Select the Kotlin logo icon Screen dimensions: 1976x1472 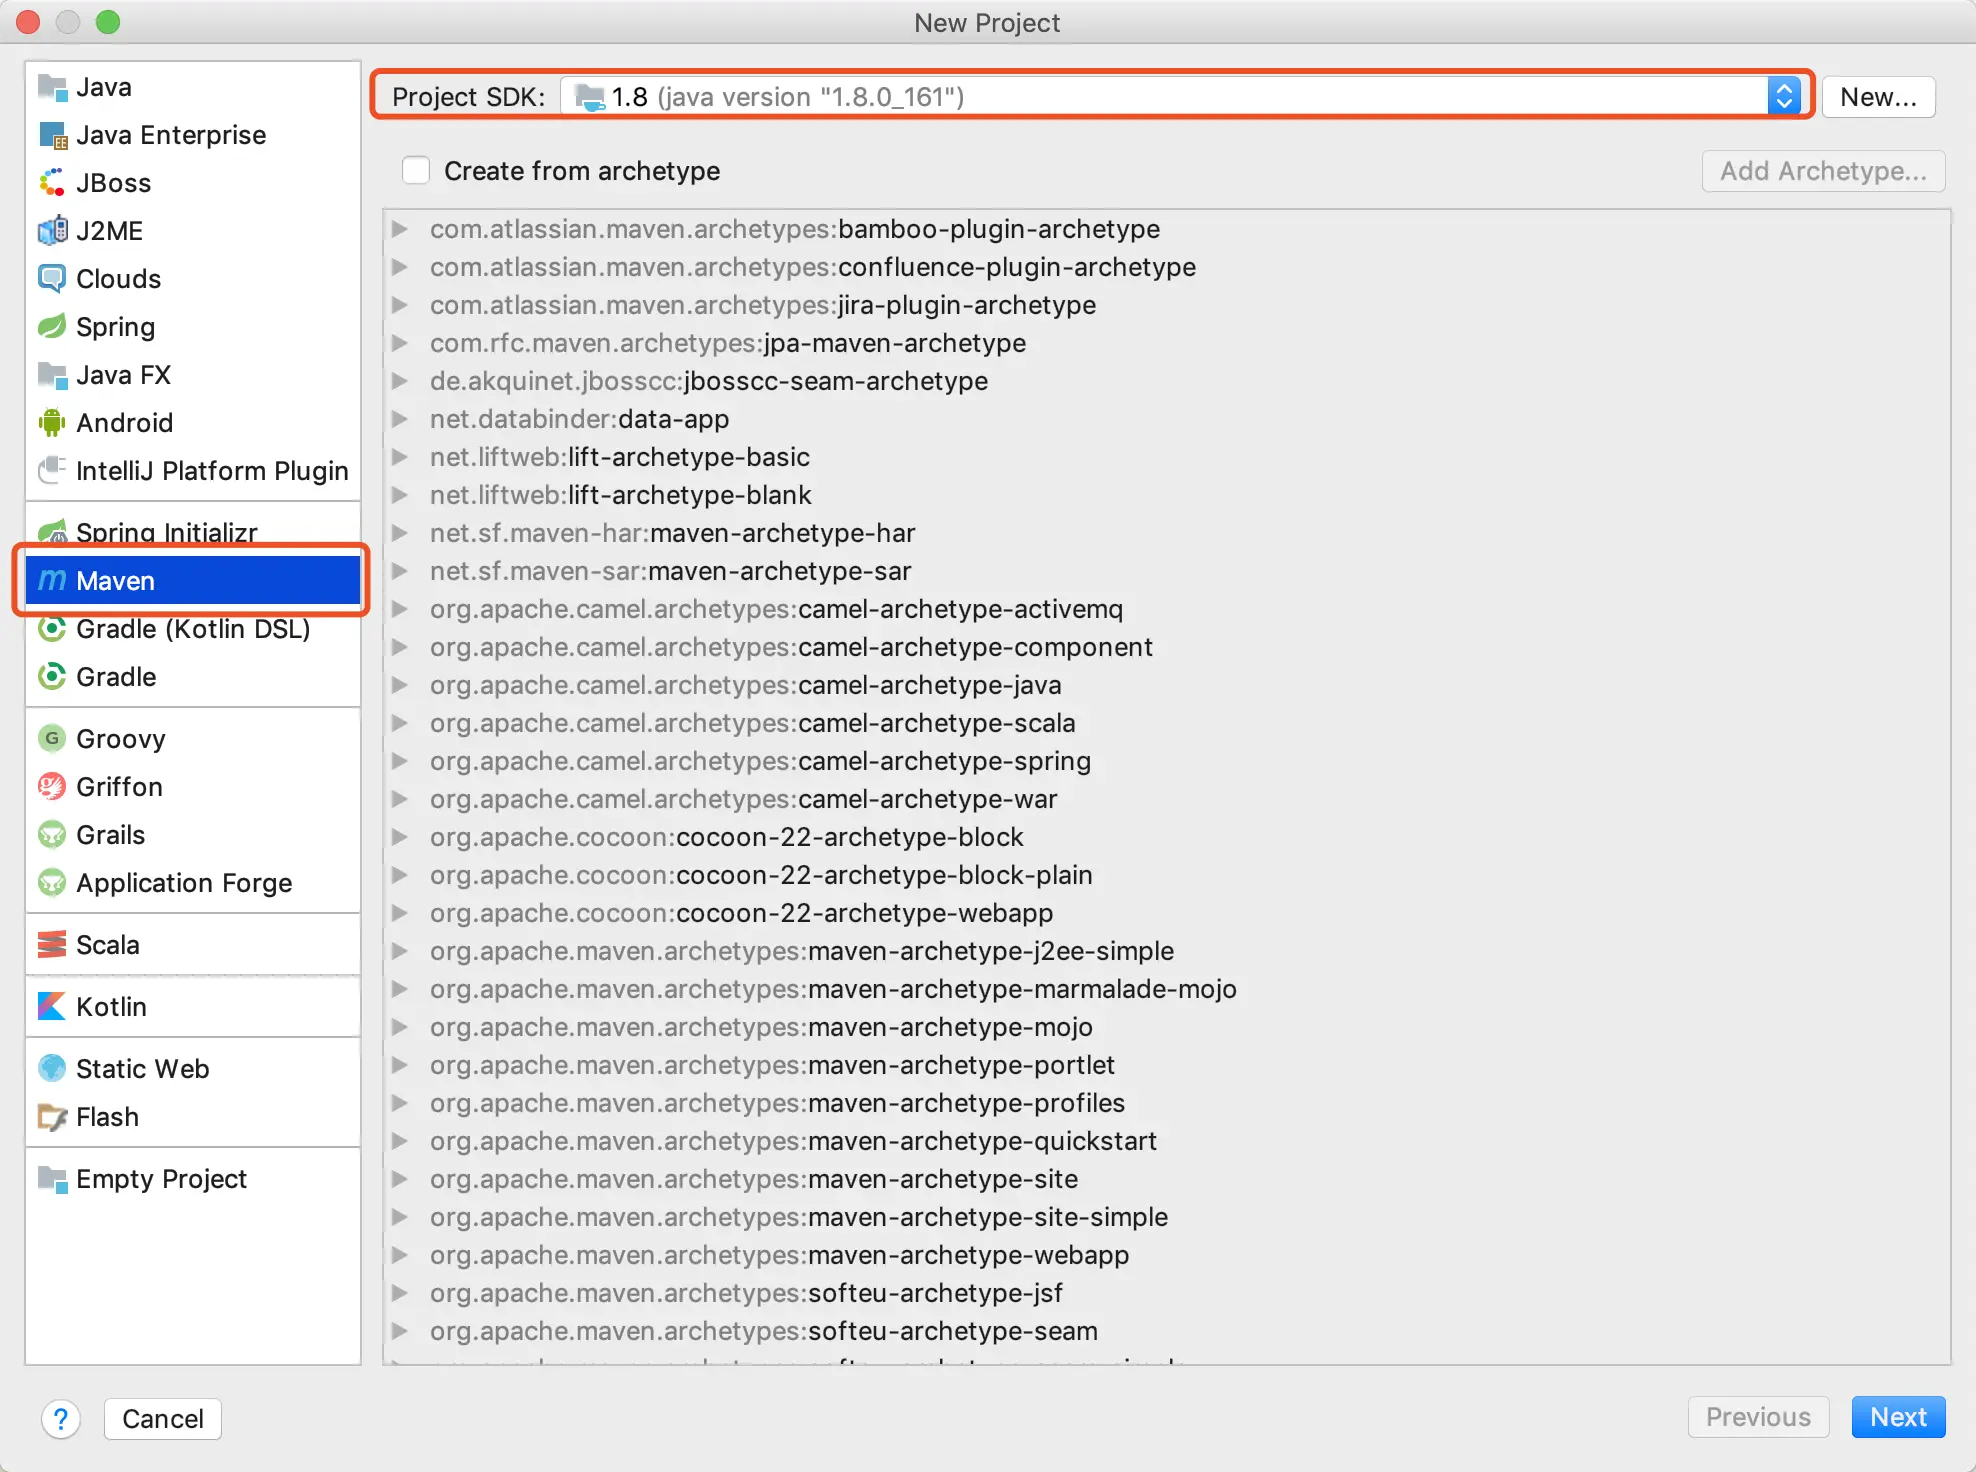click(x=52, y=1007)
